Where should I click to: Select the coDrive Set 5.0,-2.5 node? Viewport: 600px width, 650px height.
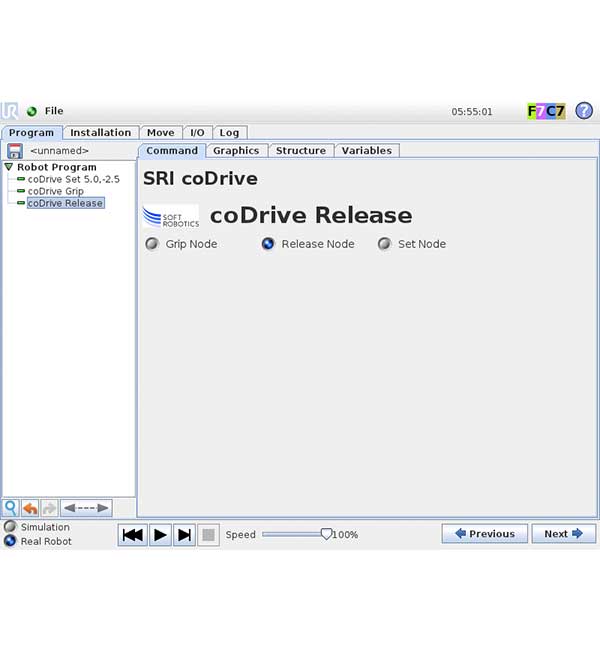[74, 179]
